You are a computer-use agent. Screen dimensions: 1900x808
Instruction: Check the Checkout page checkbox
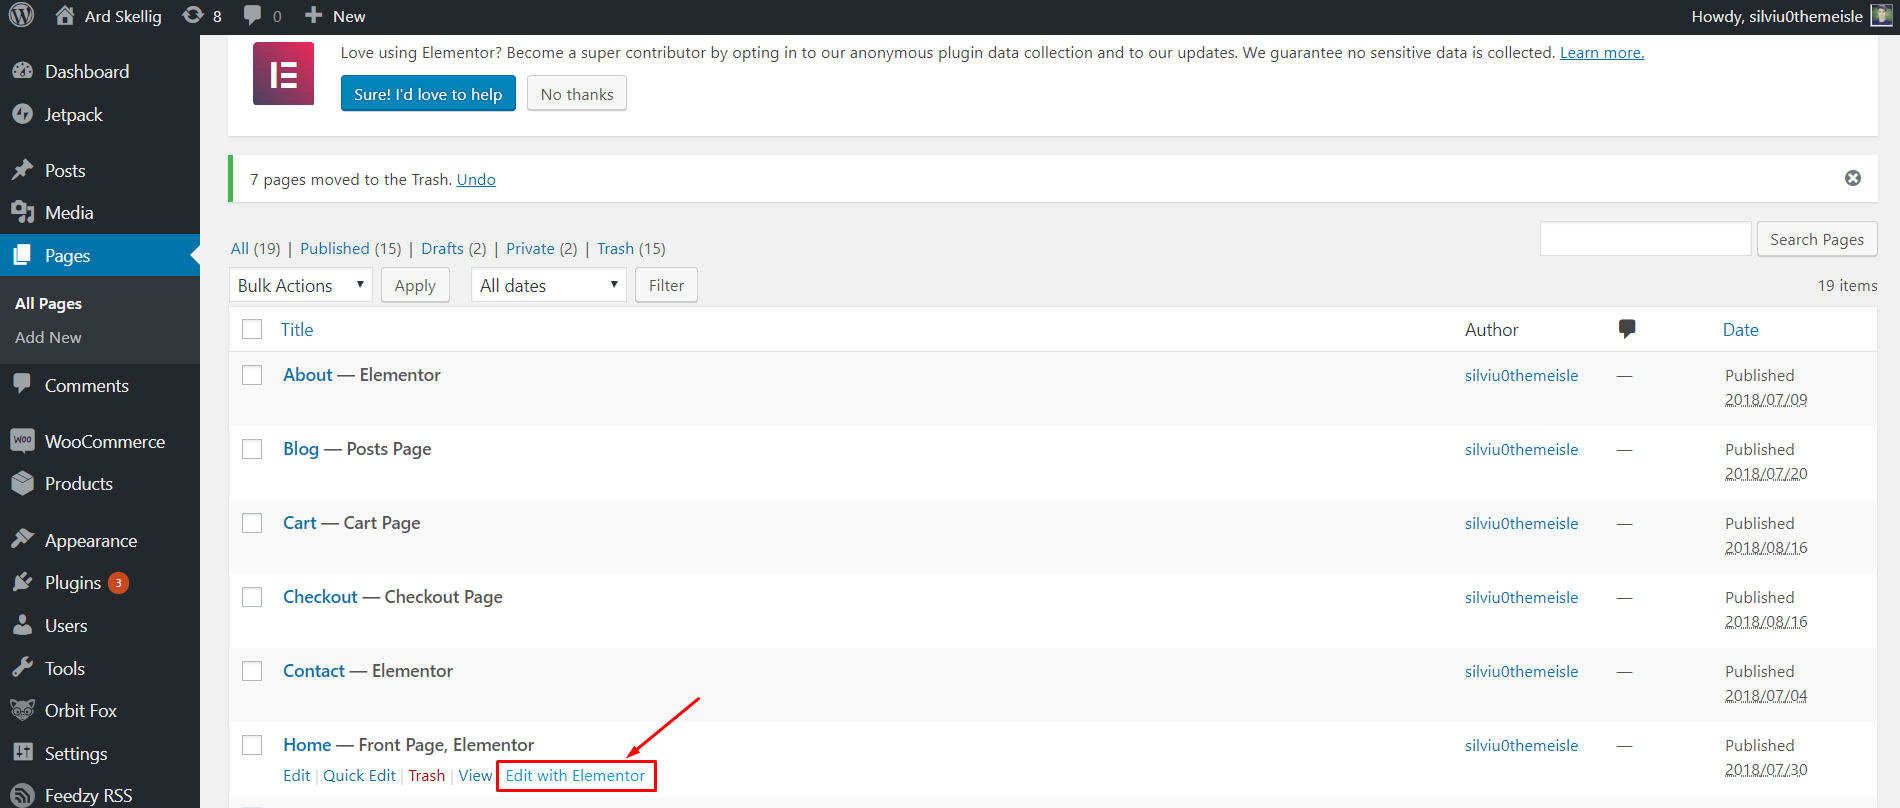coord(252,597)
